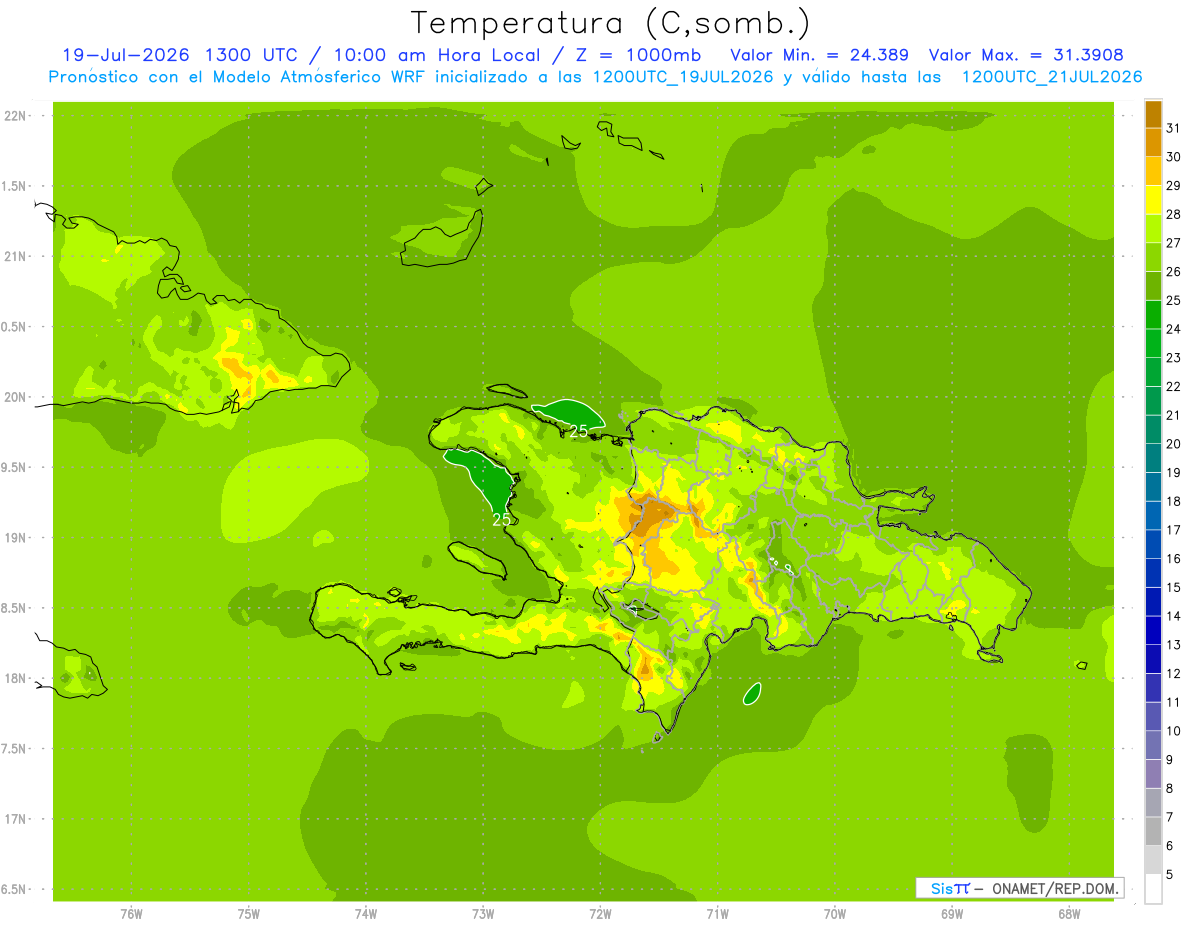Click the color bar label "12"

pyautogui.click(x=1175, y=674)
